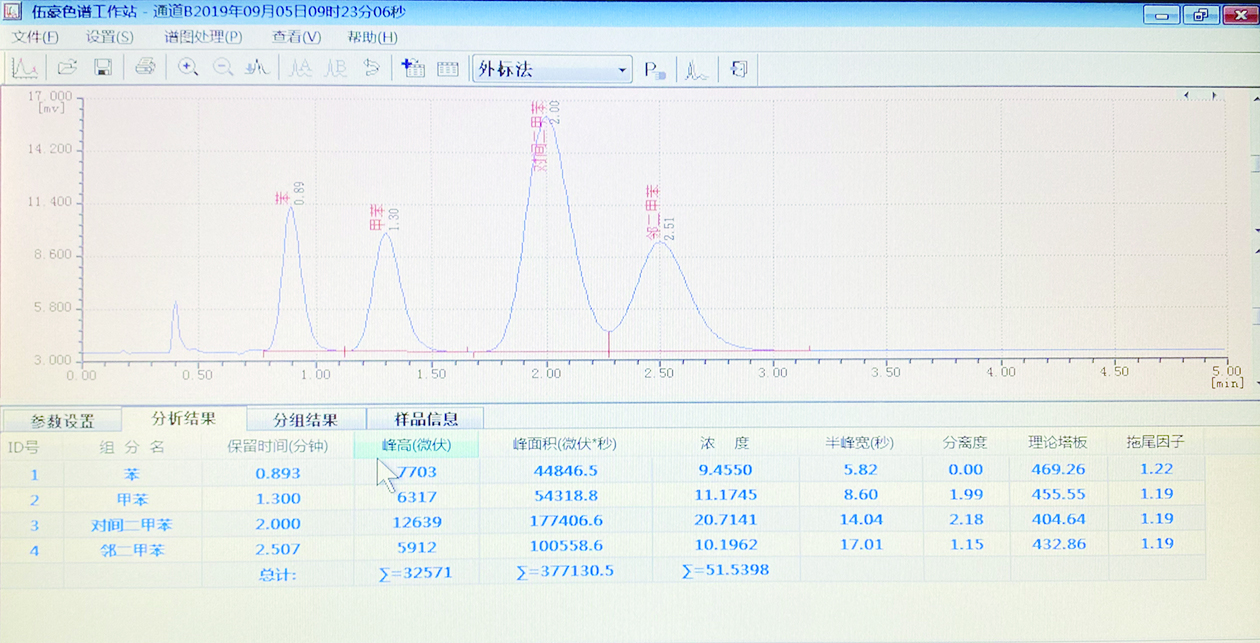Image resolution: width=1260 pixels, height=643 pixels.
Task: Zoom out with the magnifier minus icon
Action: pos(223,69)
